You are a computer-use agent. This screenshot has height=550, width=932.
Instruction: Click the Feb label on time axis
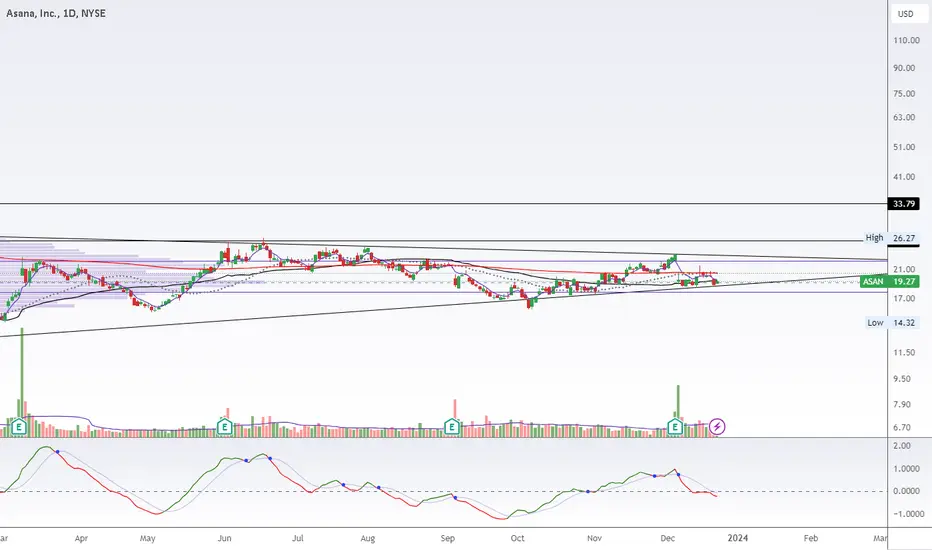(811, 538)
